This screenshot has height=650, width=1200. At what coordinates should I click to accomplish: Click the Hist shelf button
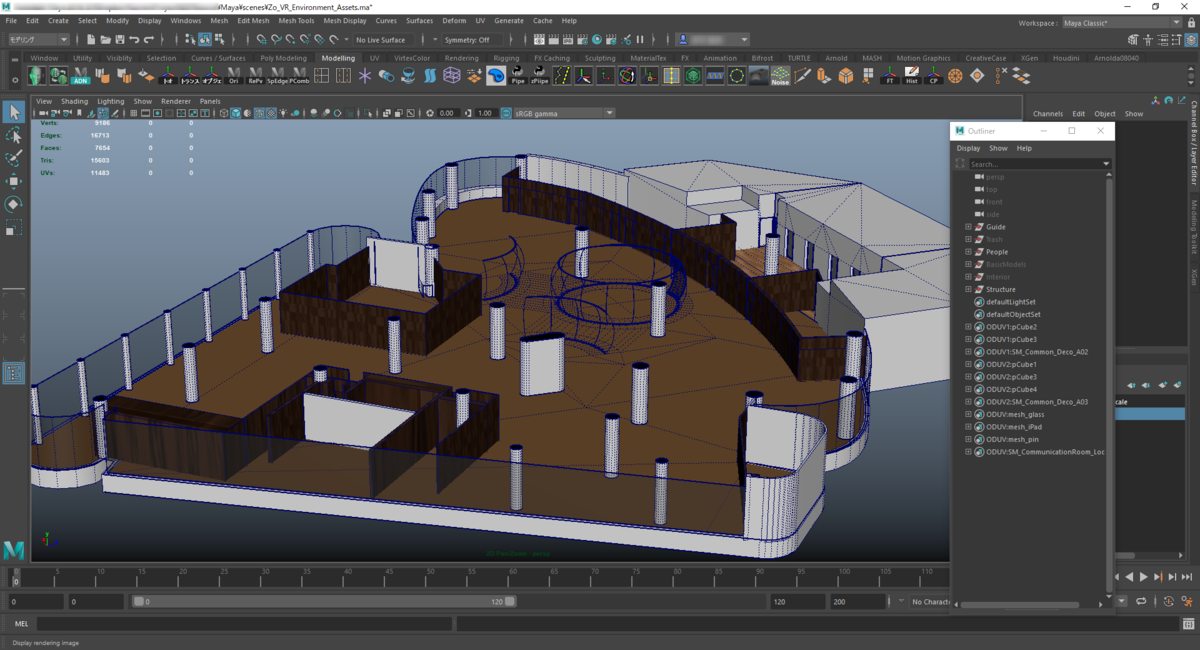[x=911, y=76]
